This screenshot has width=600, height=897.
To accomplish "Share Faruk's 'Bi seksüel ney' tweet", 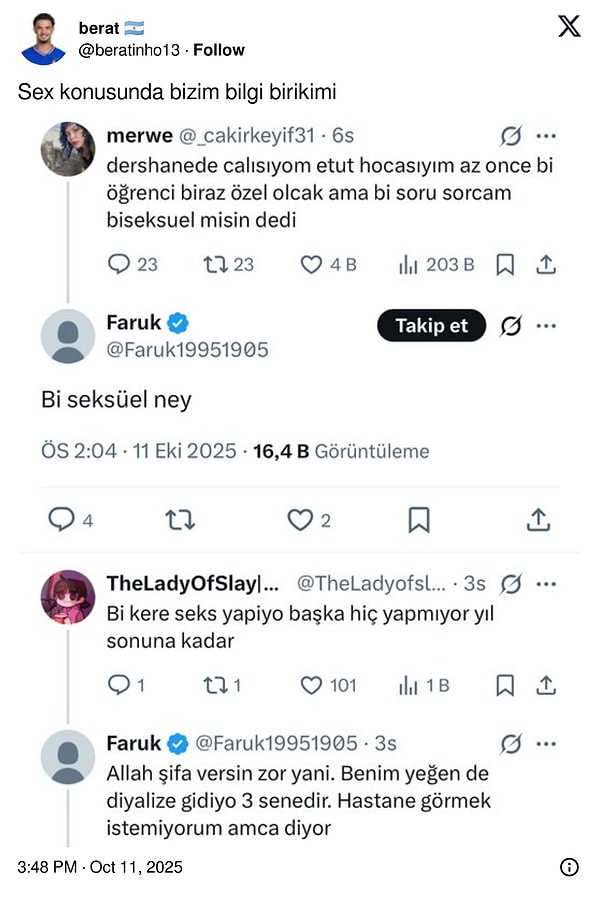I will pos(539,518).
